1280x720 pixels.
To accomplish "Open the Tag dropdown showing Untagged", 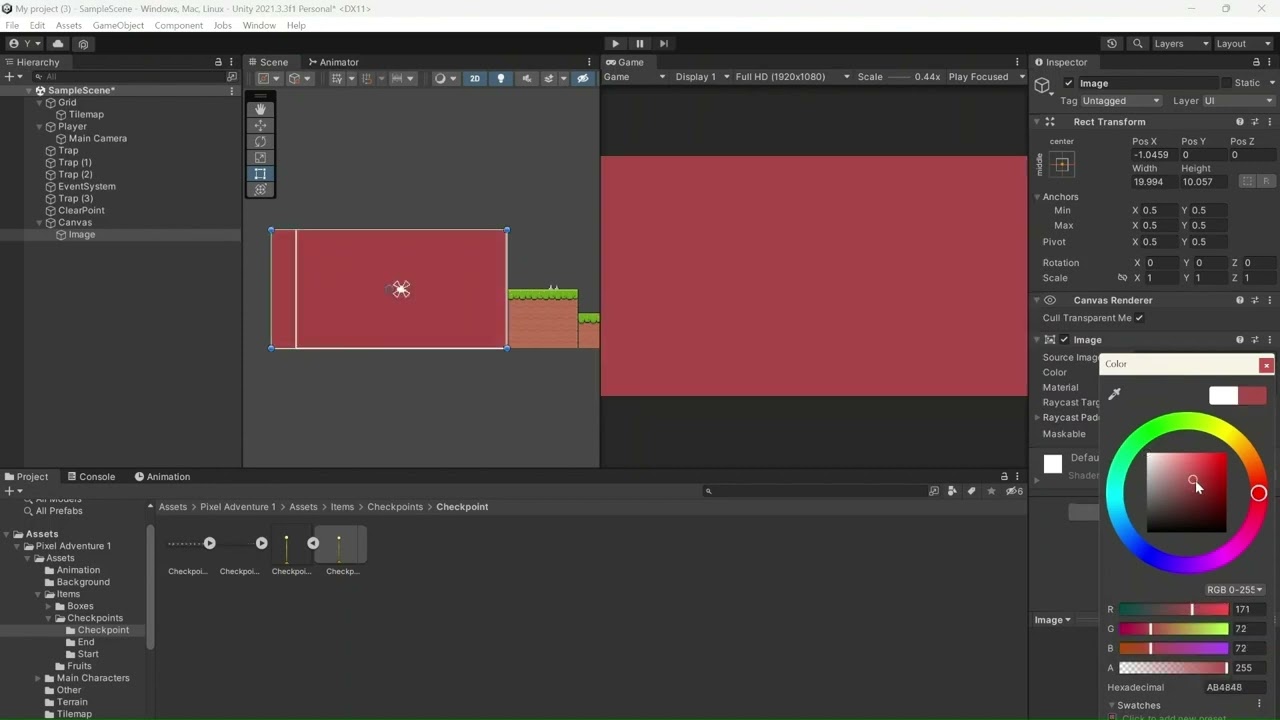I will [1121, 101].
